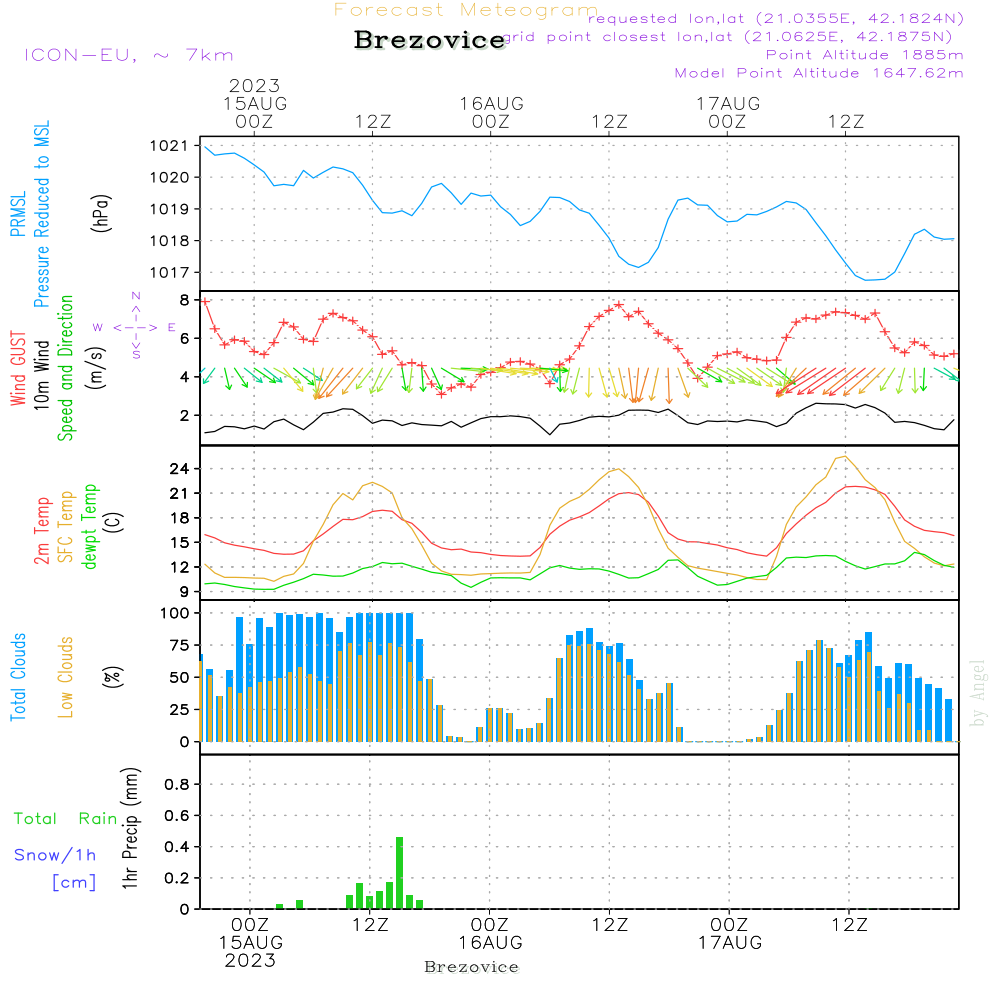Click the 'dewpt Temp' green label
The width and height of the screenshot is (1000, 1000).
coord(89,526)
